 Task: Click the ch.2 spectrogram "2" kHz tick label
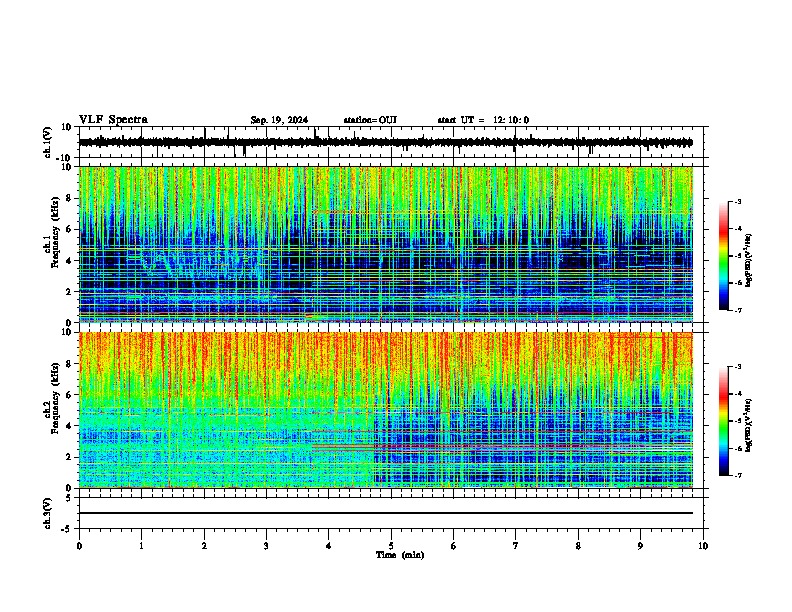tap(70, 457)
